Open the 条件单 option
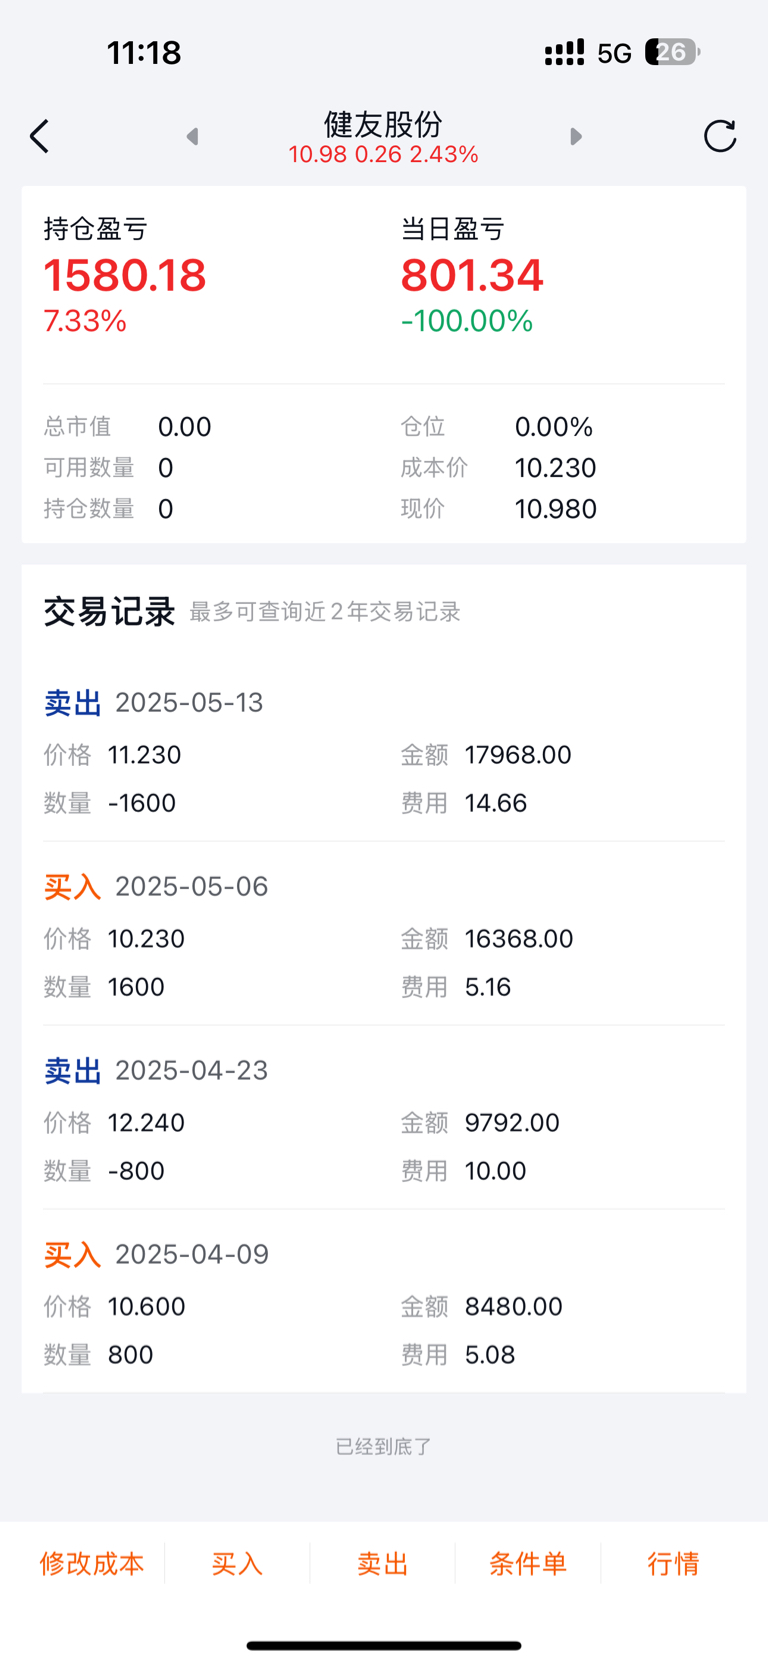768x1665 pixels. click(528, 1563)
